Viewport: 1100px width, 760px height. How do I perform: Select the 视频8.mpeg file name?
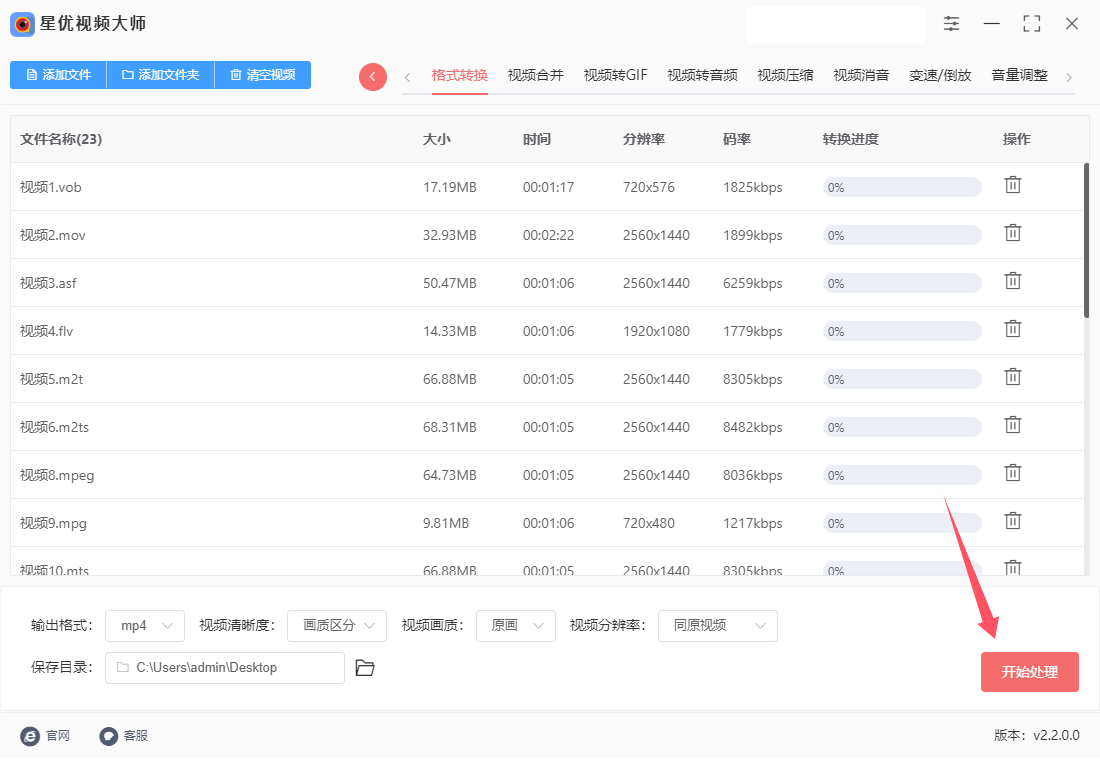click(57, 476)
